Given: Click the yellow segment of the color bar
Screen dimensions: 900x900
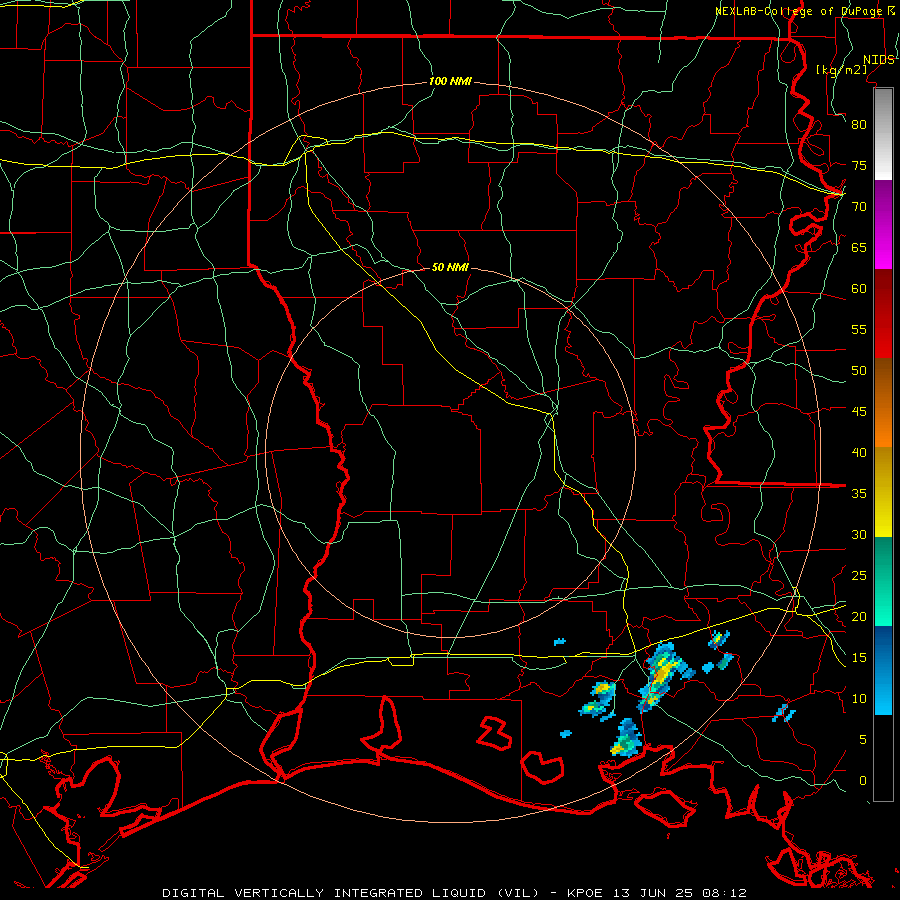Looking at the screenshot, I should point(883,492).
